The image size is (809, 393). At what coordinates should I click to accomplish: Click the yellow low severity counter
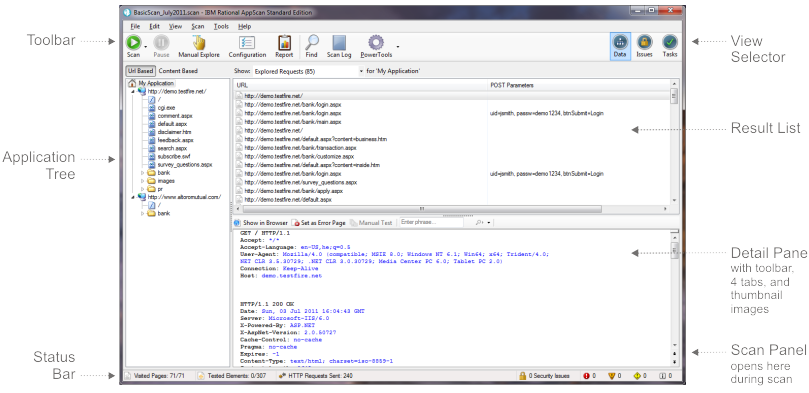640,376
